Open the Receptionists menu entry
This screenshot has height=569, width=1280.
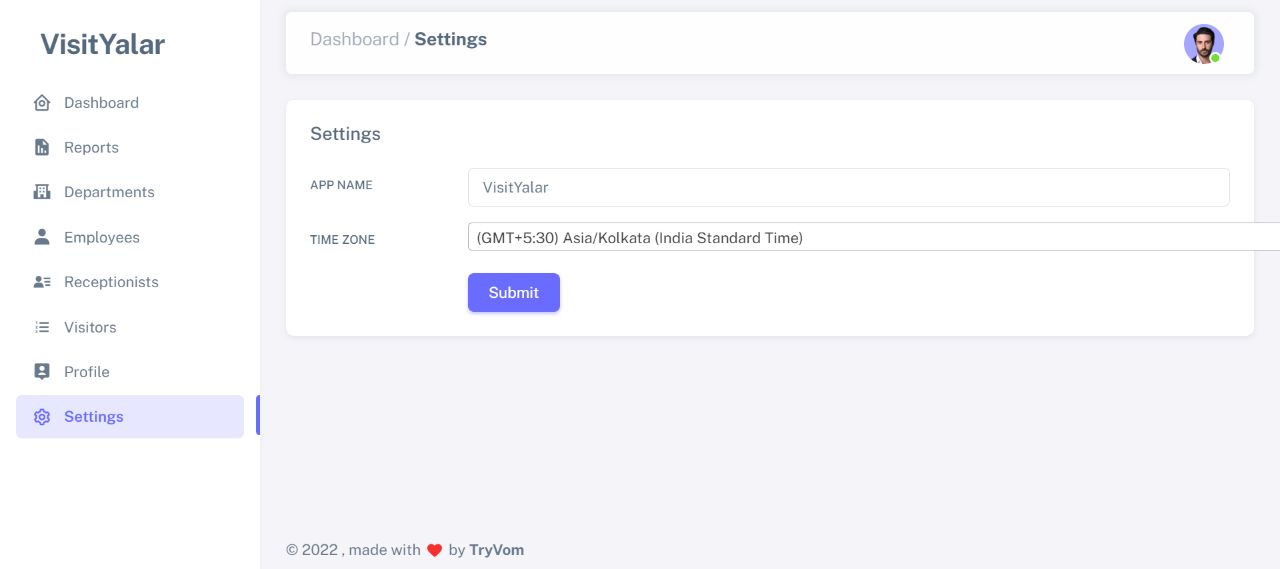[111, 282]
